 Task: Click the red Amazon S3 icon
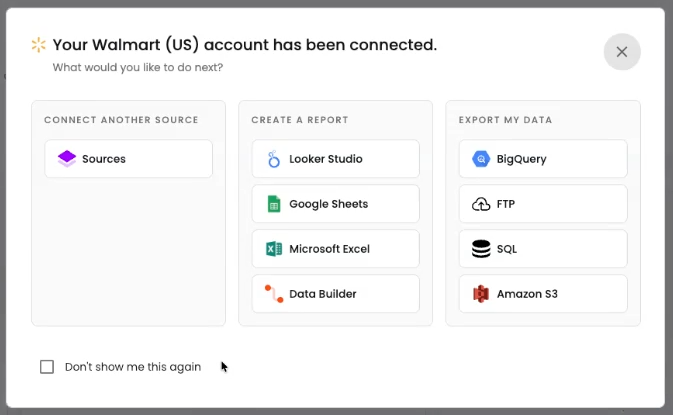click(481, 294)
